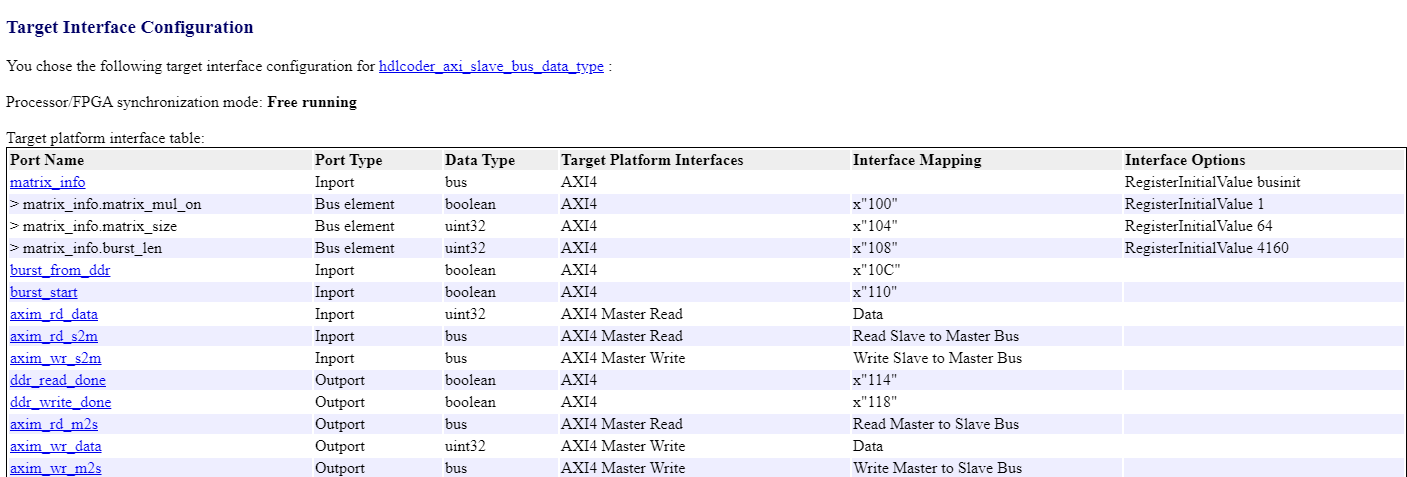The width and height of the screenshot is (1407, 477).
Task: Click the Target Interface Configuration heading
Action: 130,28
